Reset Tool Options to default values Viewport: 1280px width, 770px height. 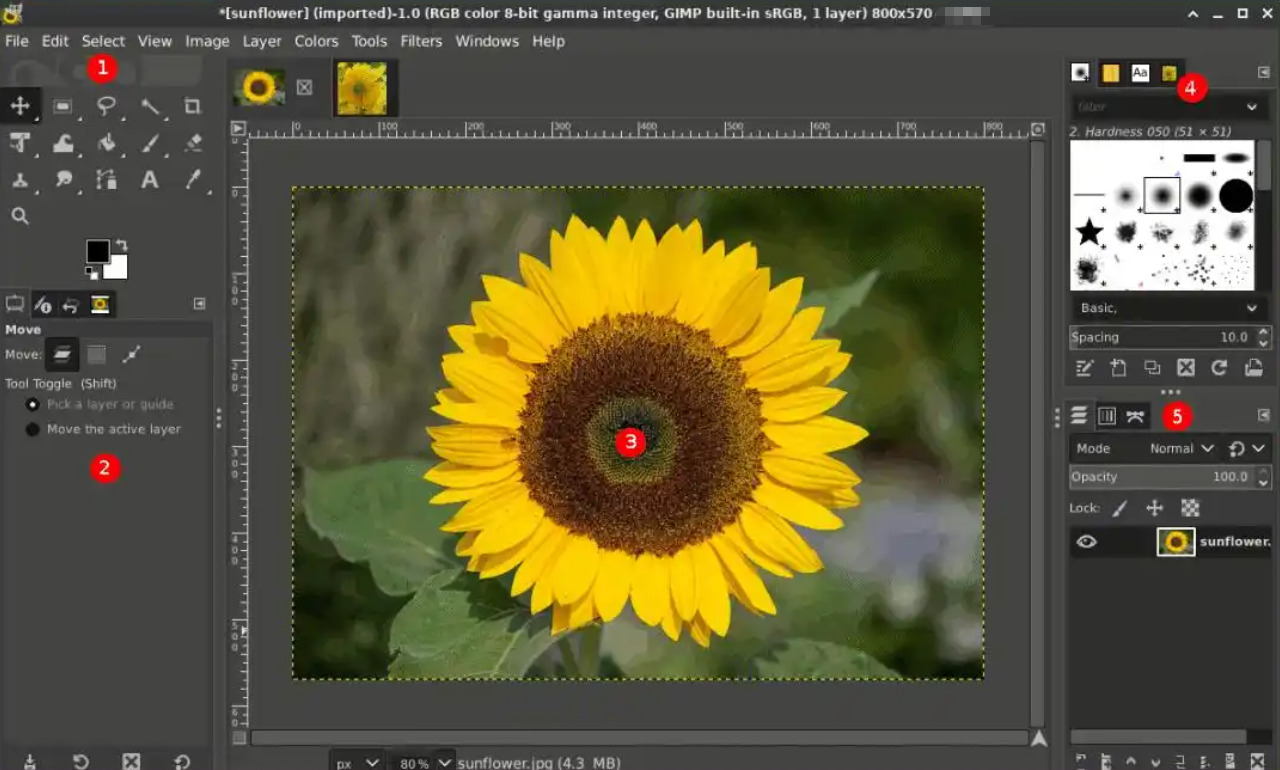pos(182,761)
